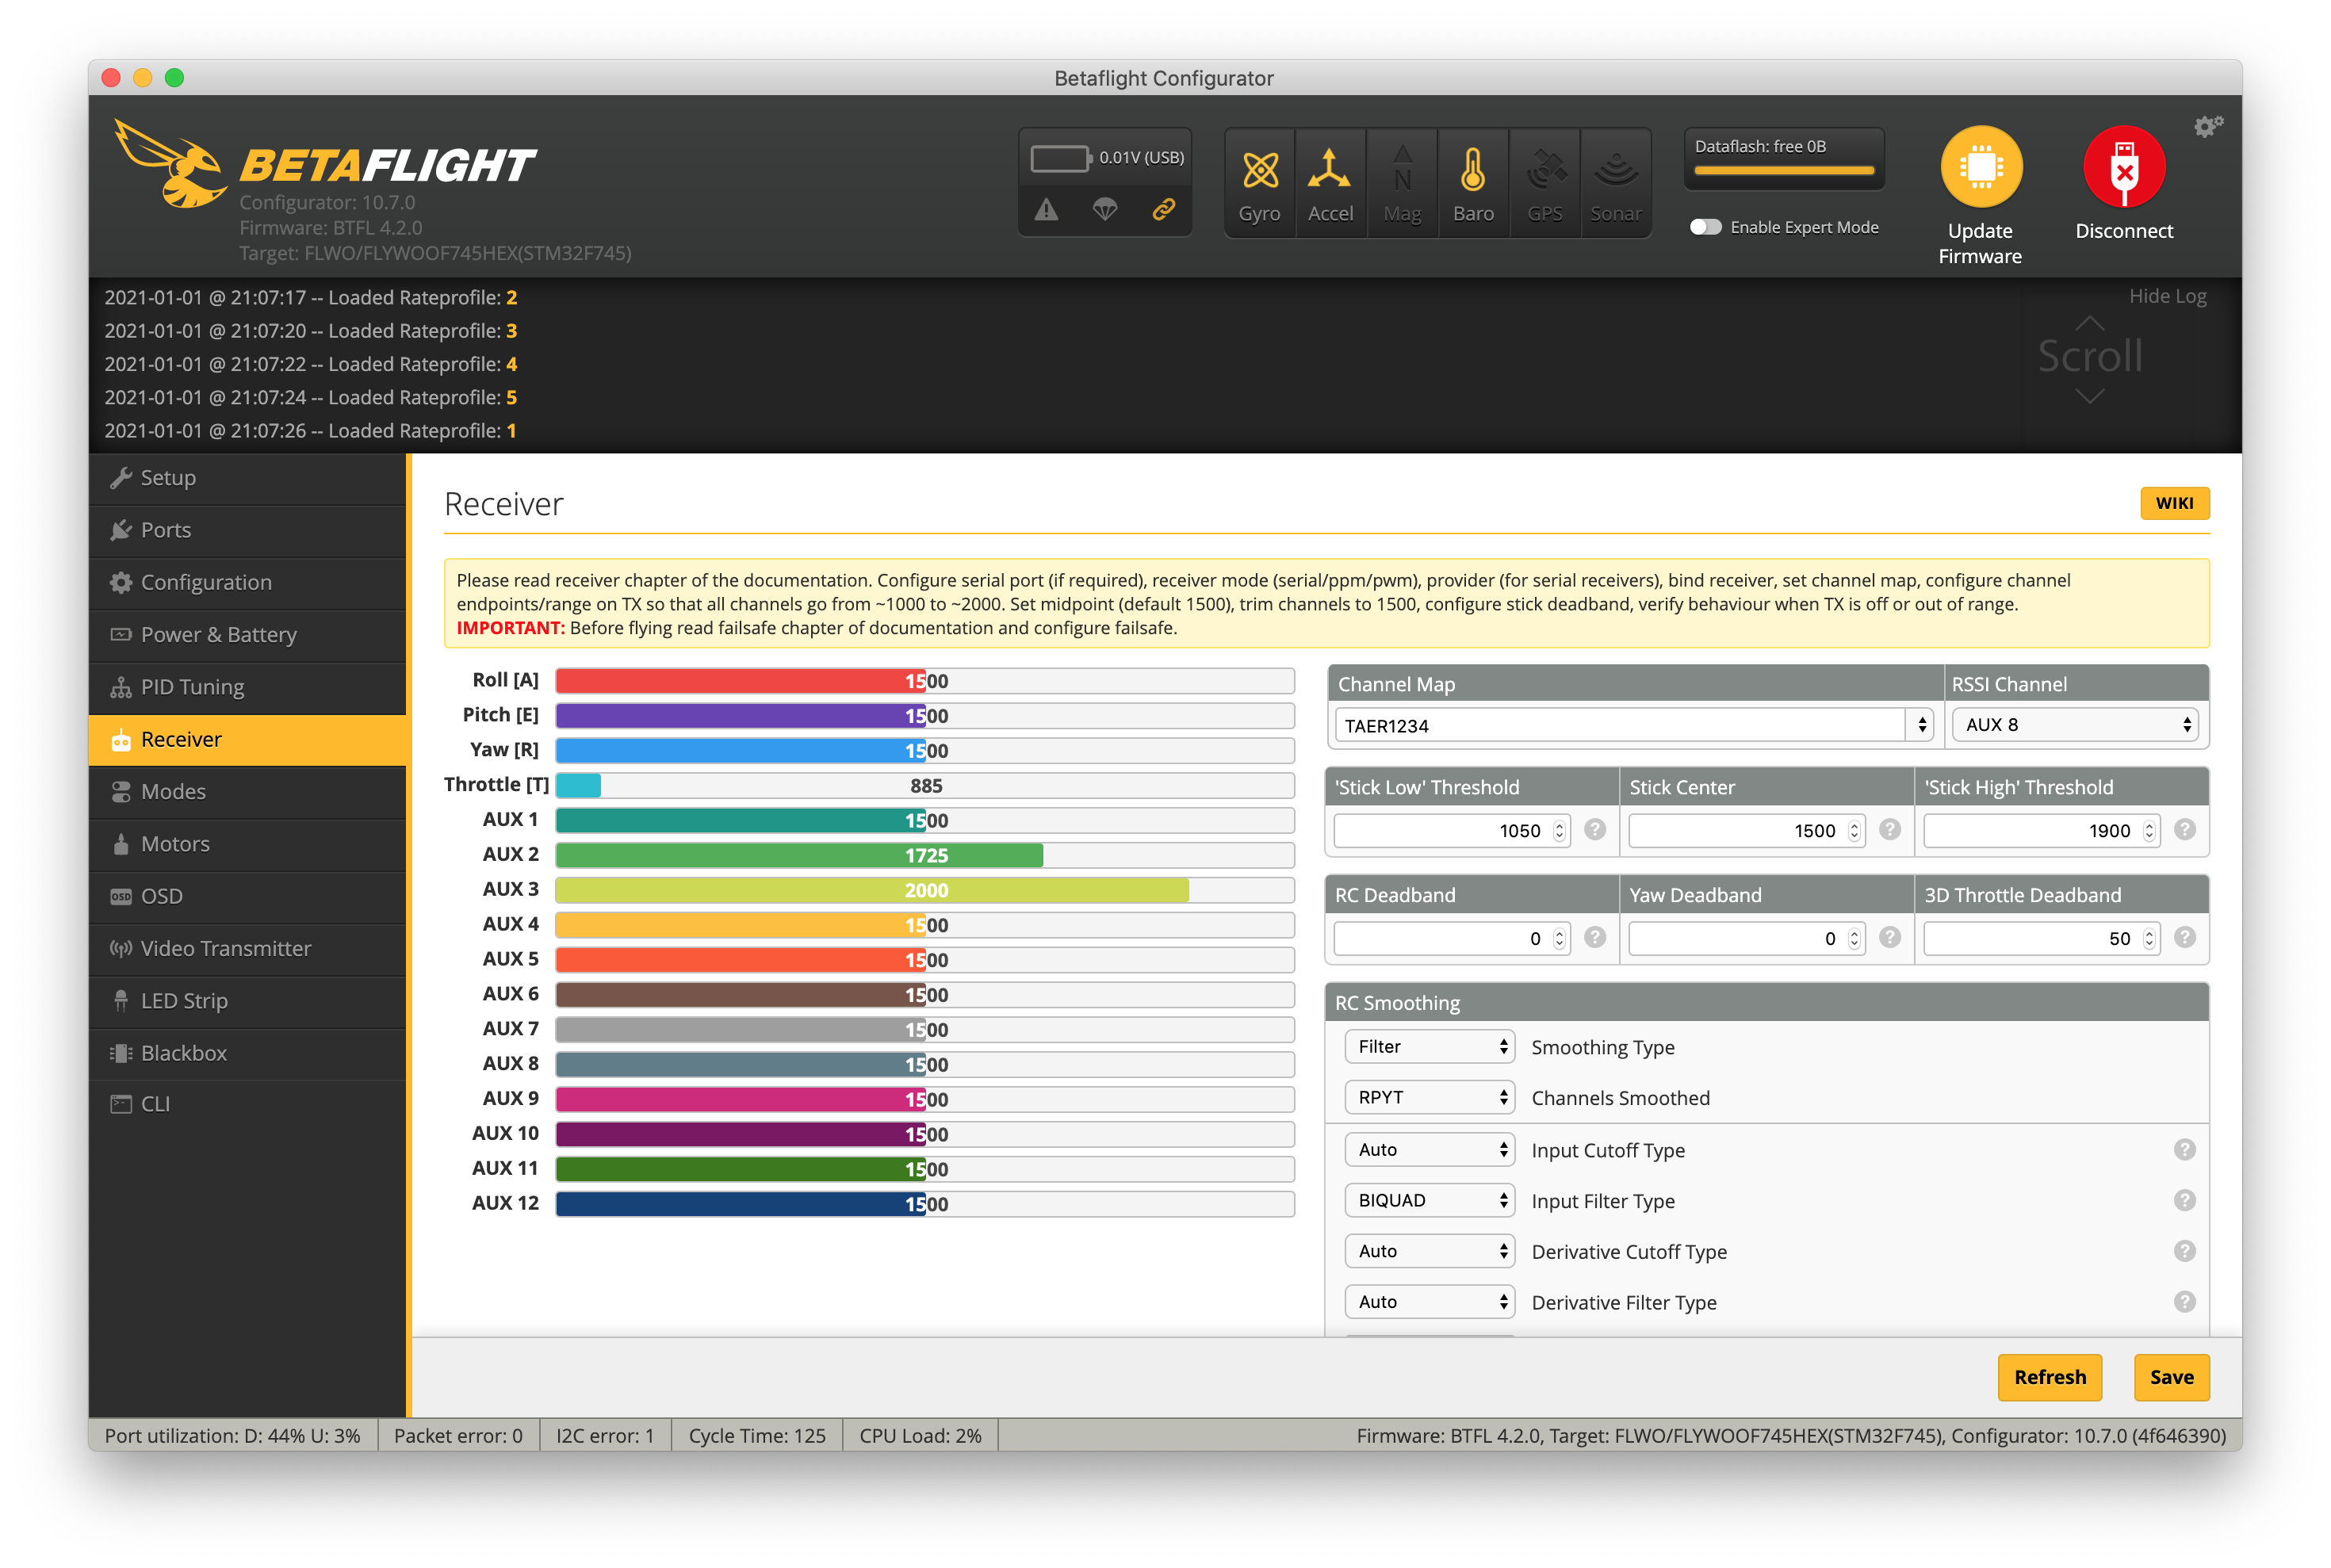Open the LED Strip tab
The height and width of the screenshot is (1568, 2331).
247,1001
